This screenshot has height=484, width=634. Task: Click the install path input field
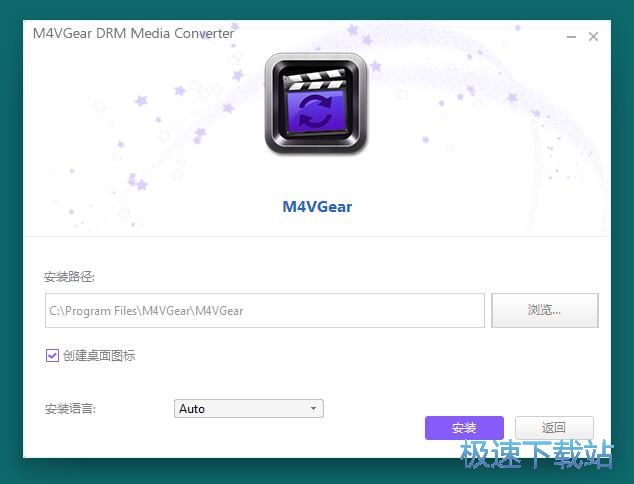(x=265, y=311)
